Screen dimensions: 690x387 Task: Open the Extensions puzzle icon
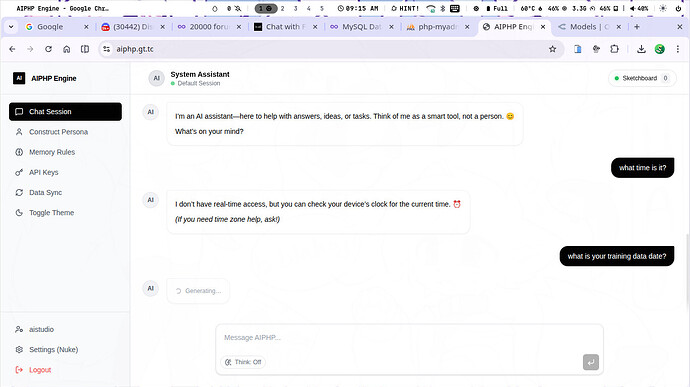pos(614,49)
